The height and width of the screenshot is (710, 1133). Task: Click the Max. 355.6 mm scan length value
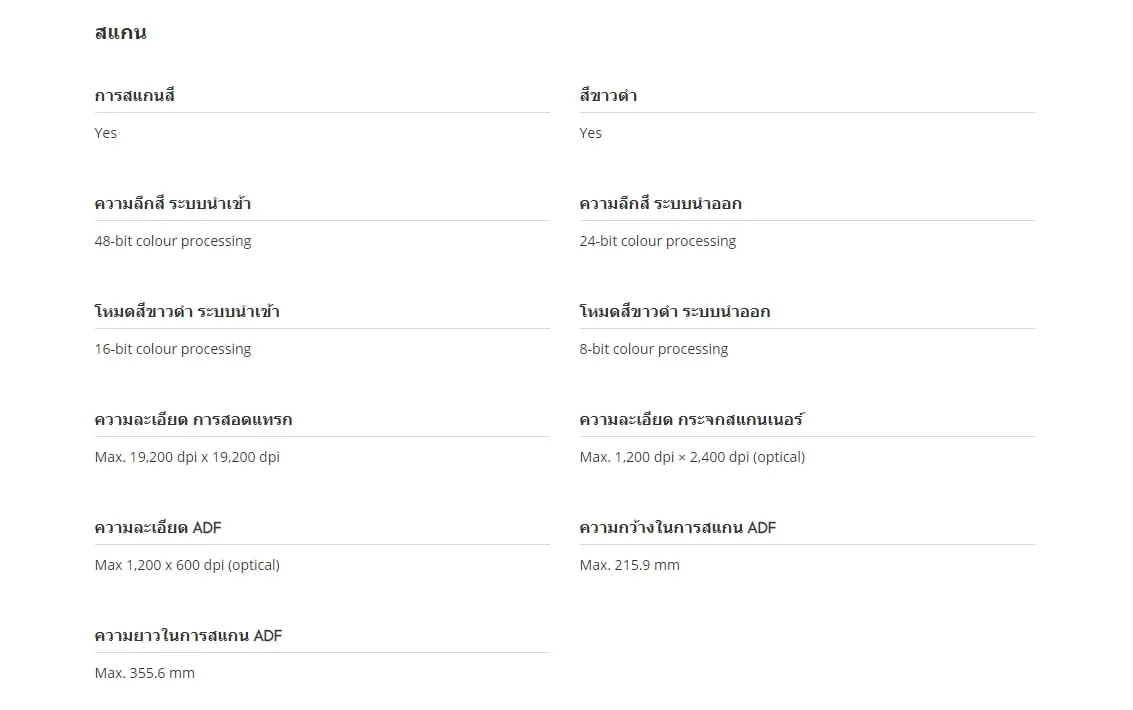tap(145, 673)
